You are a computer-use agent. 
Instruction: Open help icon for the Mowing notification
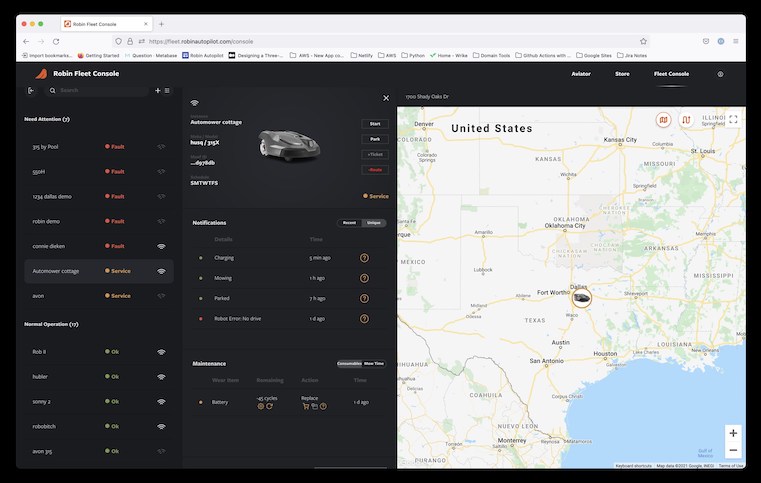pyautogui.click(x=364, y=278)
